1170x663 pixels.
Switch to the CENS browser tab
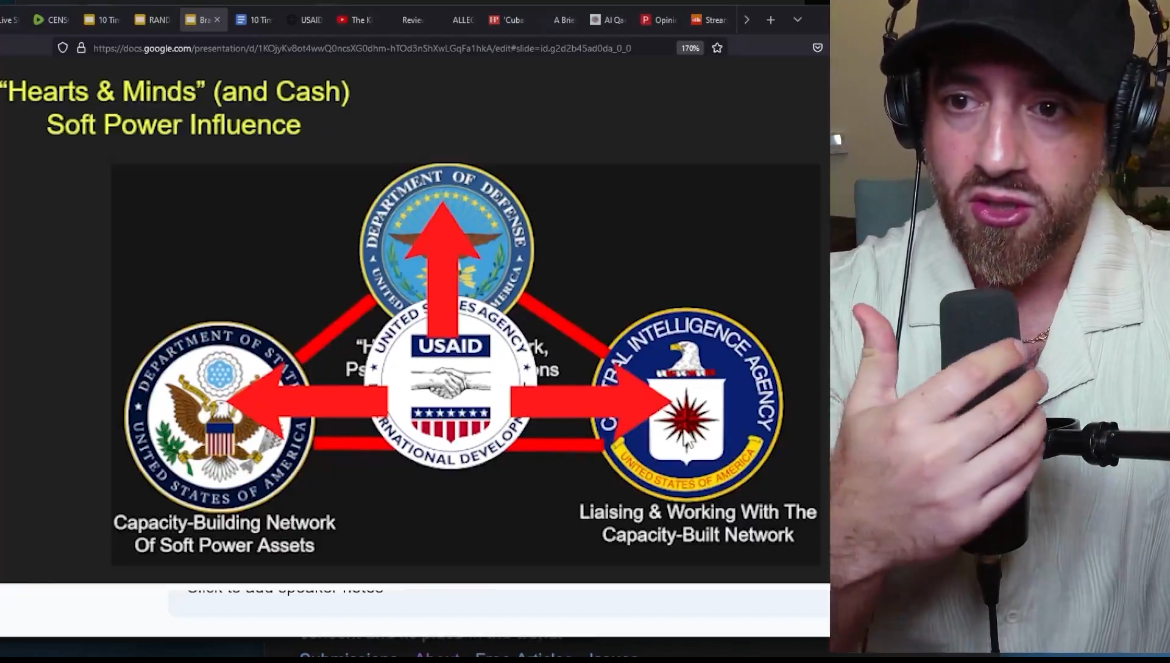(51, 20)
